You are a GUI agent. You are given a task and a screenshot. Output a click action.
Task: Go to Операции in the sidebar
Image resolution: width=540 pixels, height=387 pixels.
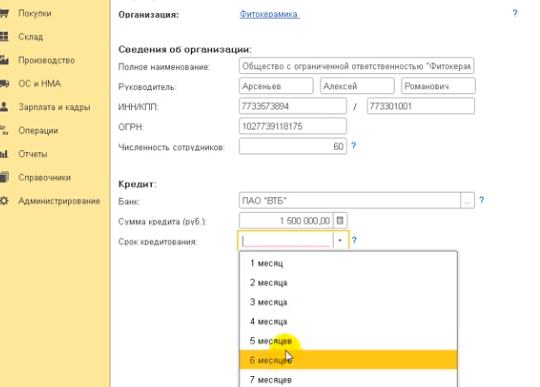click(38, 130)
